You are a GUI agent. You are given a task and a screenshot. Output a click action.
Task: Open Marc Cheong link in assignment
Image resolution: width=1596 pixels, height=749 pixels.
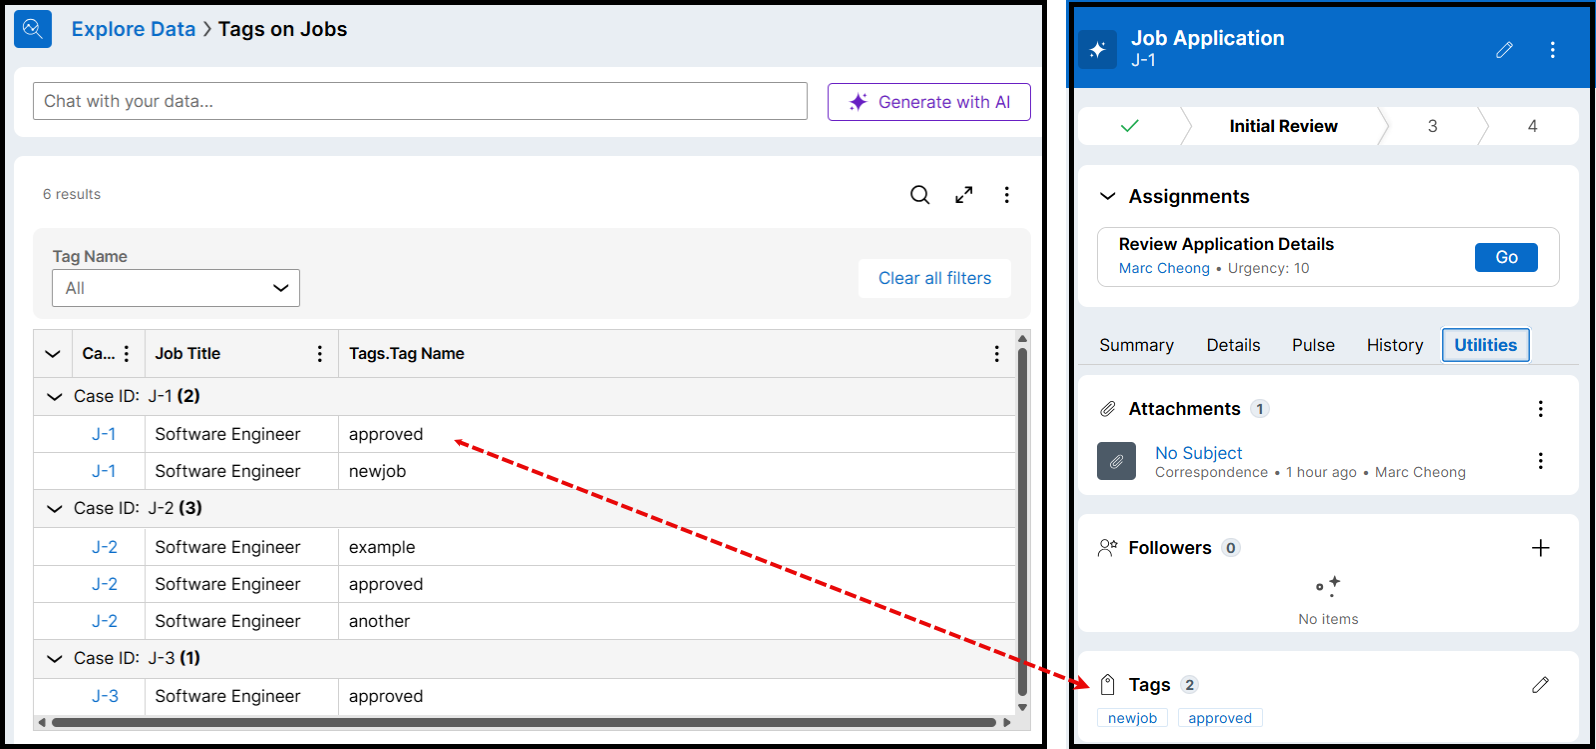point(1164,268)
